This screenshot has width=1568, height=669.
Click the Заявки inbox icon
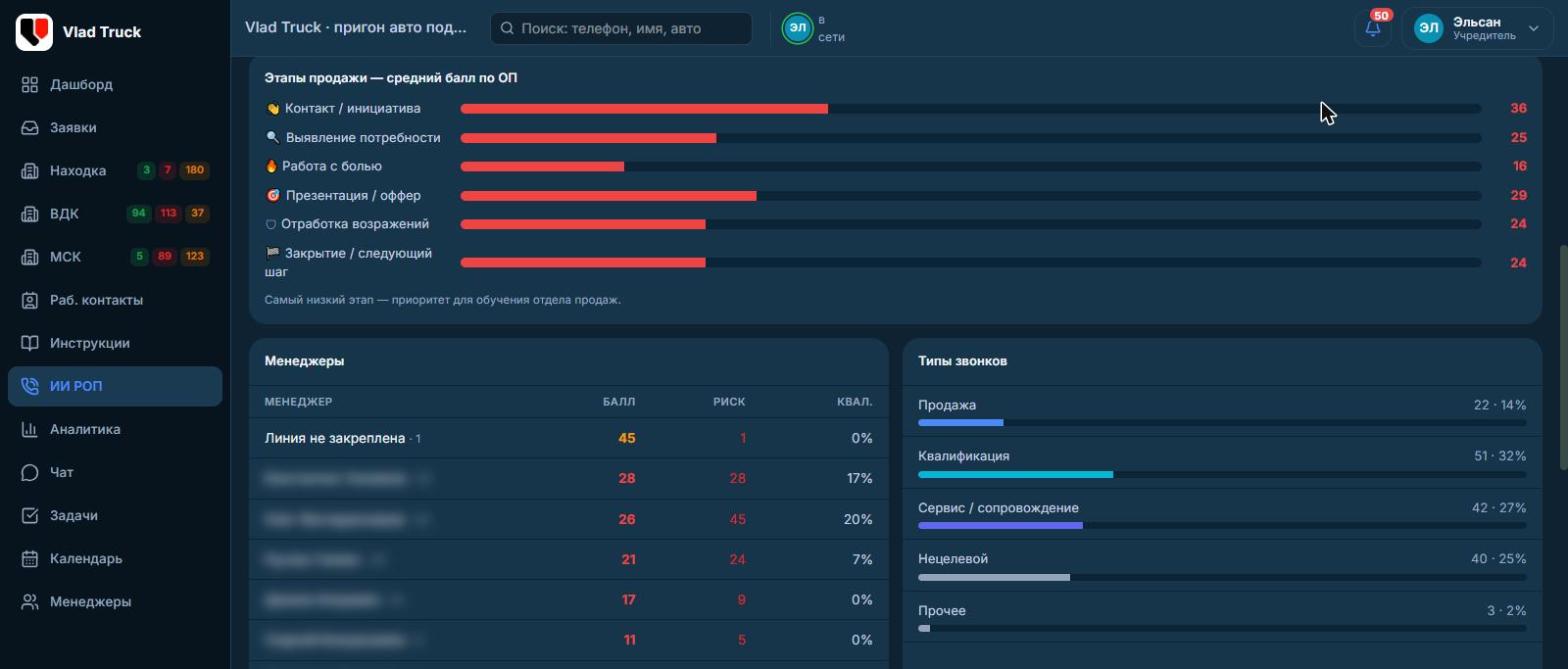pyautogui.click(x=30, y=128)
